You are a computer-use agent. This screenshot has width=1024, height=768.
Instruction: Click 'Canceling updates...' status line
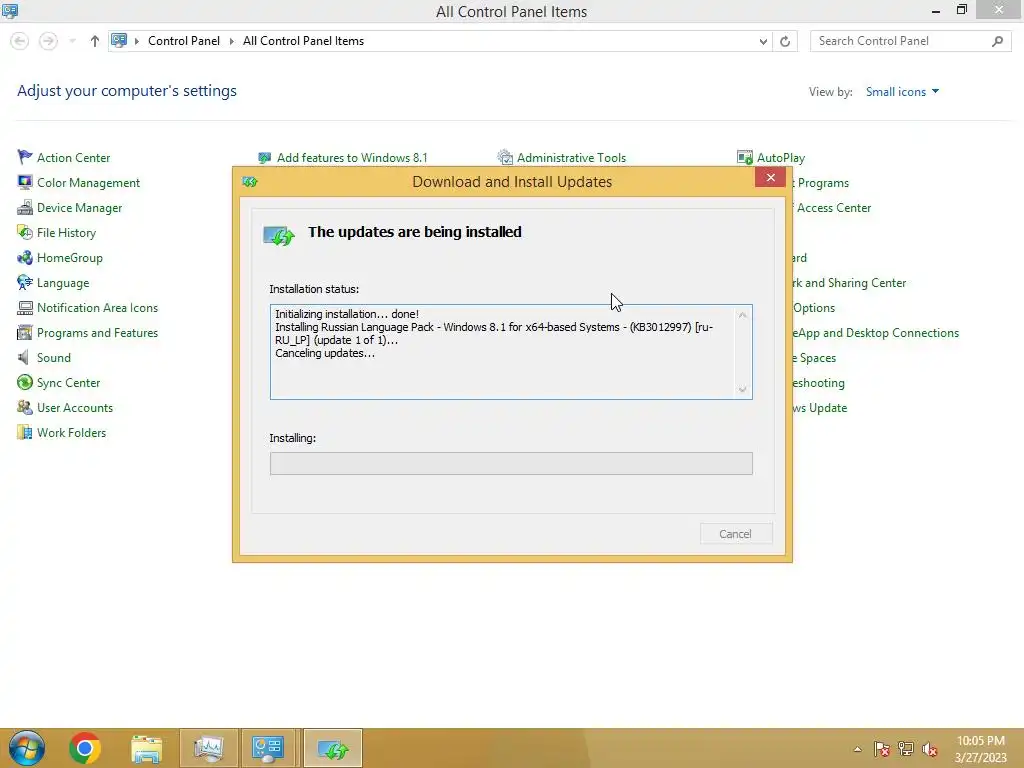[325, 353]
